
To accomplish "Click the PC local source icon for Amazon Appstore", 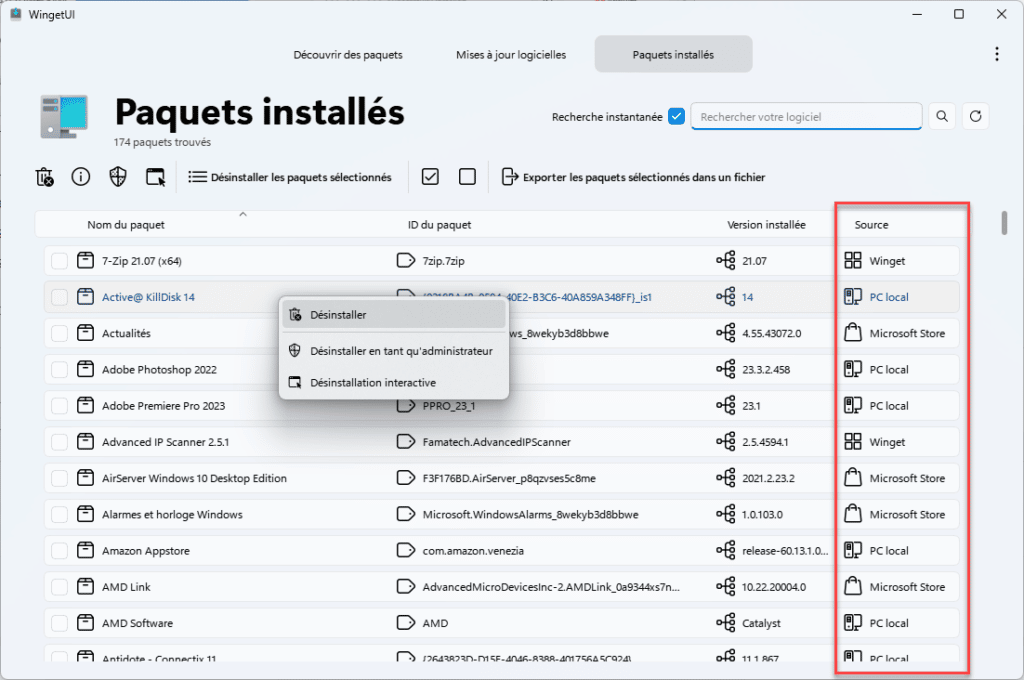I will point(853,551).
